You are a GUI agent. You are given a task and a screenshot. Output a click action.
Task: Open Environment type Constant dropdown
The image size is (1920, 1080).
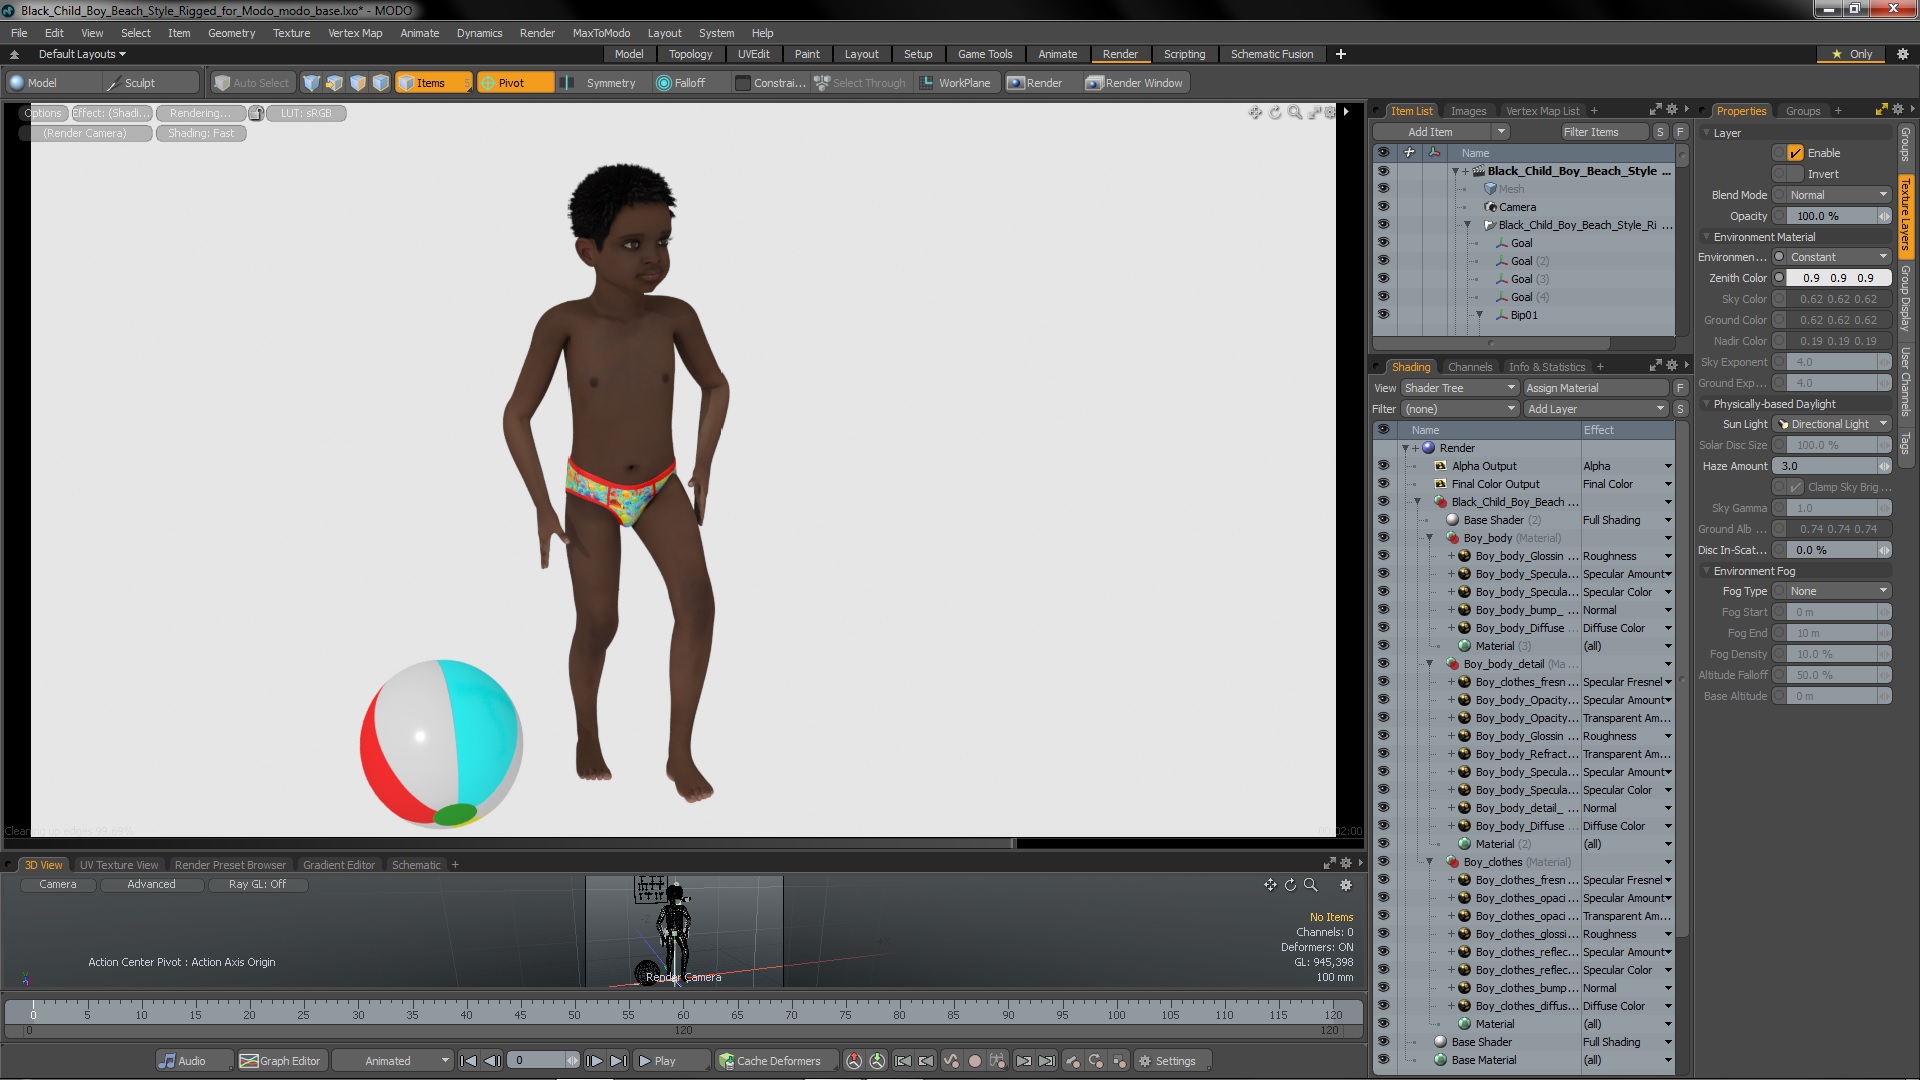pyautogui.click(x=1838, y=257)
